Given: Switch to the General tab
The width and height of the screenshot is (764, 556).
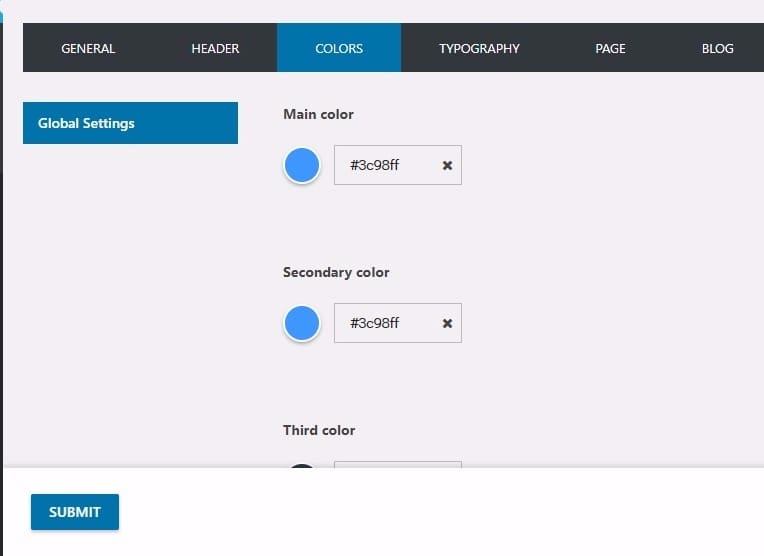Looking at the screenshot, I should (x=88, y=48).
